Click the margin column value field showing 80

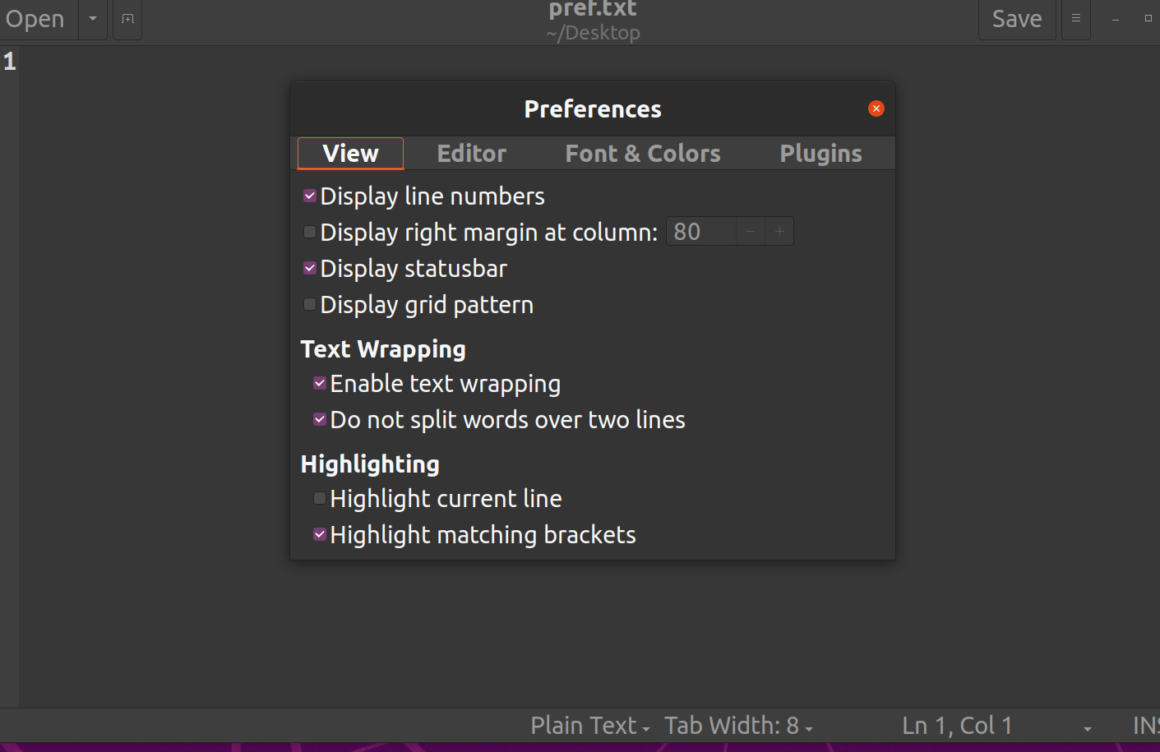point(700,231)
